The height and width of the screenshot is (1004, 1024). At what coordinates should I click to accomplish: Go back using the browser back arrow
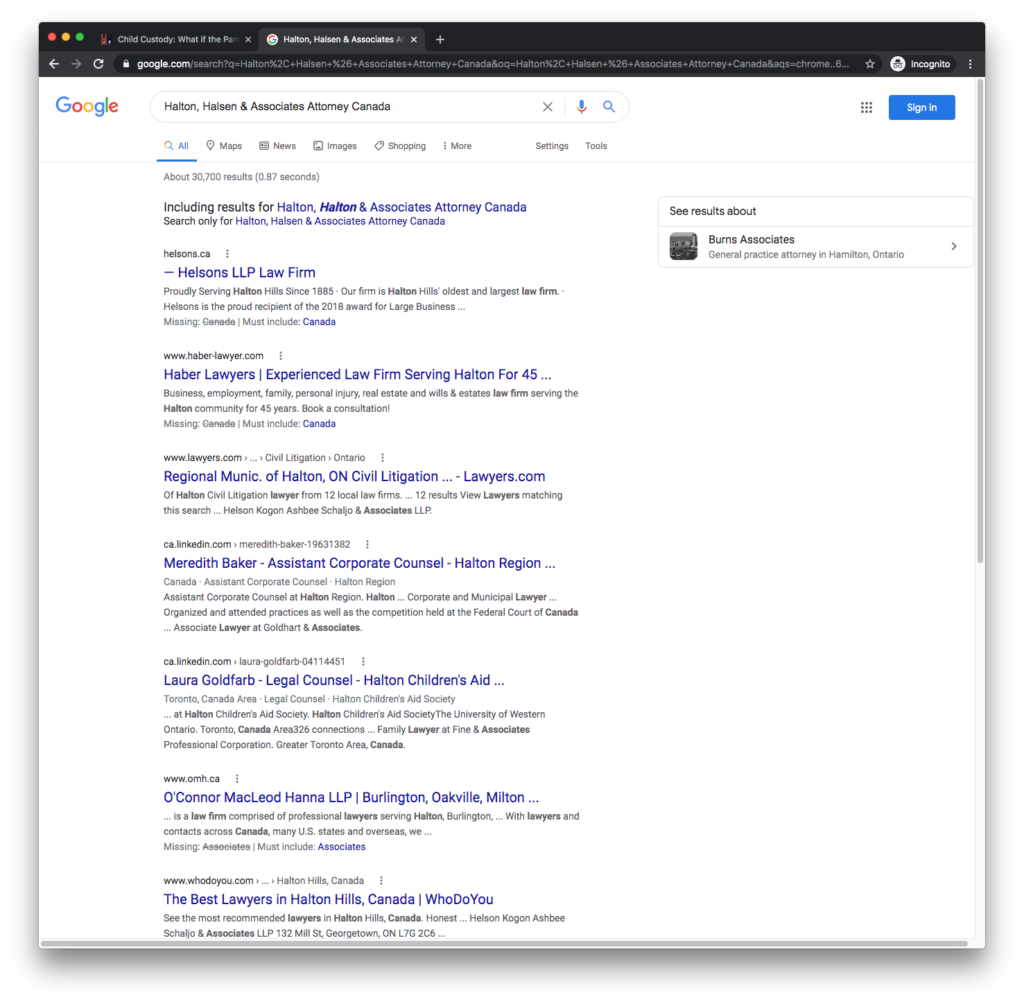pyautogui.click(x=54, y=64)
